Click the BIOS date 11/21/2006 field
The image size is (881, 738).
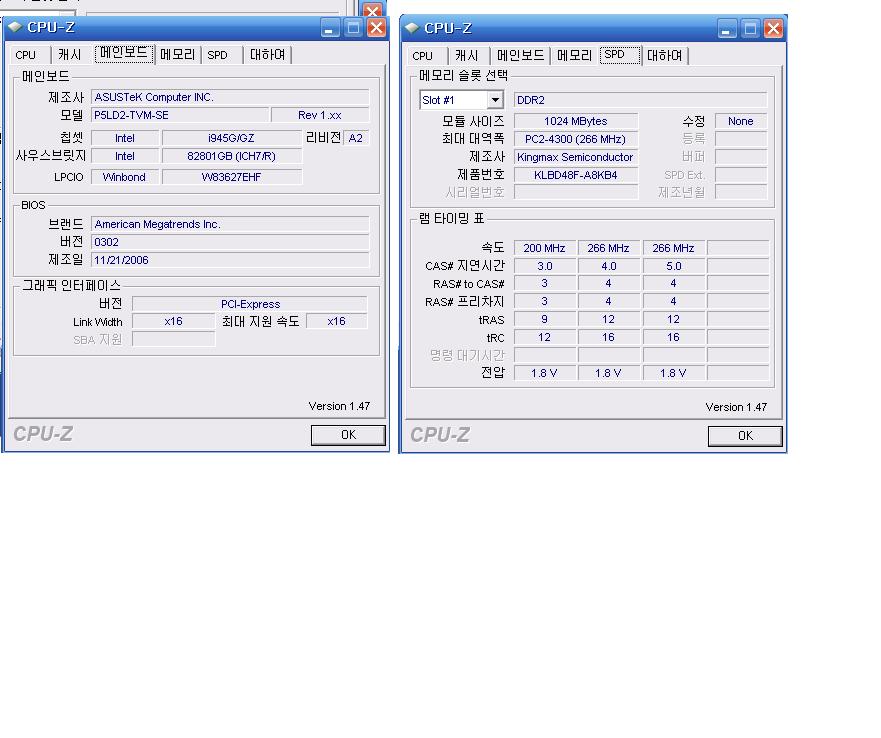point(230,260)
